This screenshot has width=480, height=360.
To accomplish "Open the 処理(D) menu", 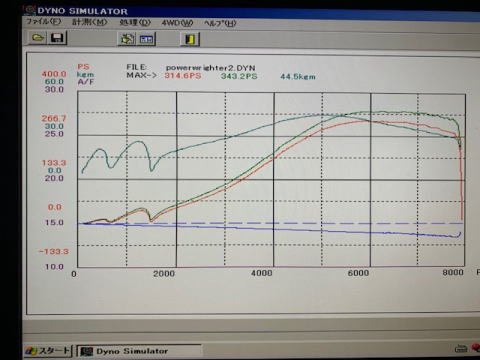I will tap(135, 22).
